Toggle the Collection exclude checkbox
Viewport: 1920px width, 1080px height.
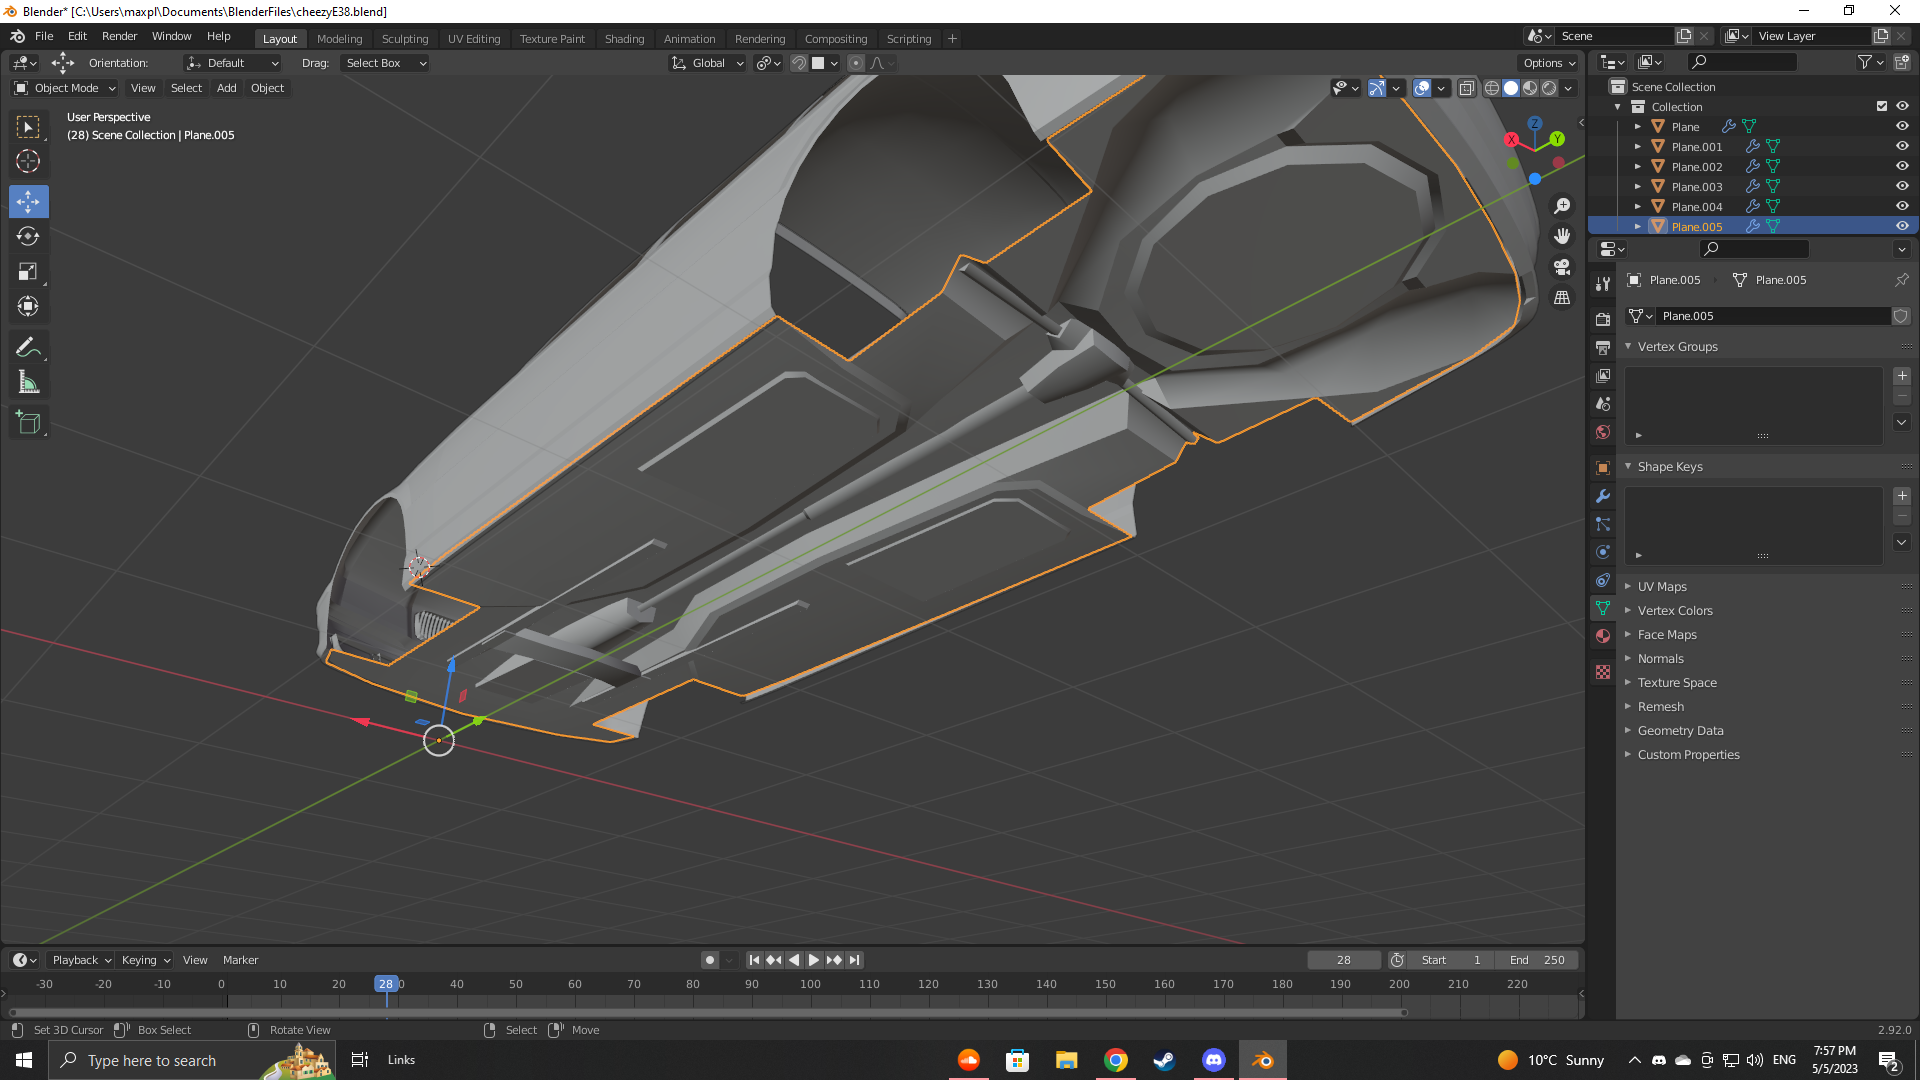1882,107
